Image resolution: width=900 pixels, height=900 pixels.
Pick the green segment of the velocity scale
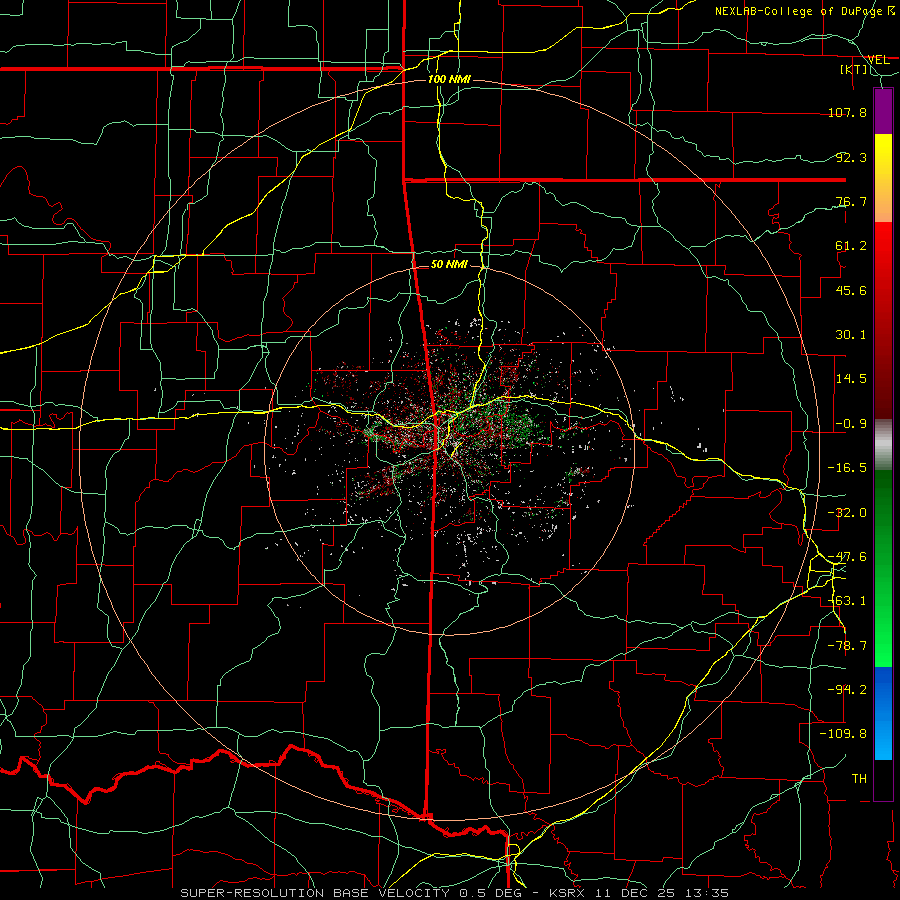pos(883,568)
